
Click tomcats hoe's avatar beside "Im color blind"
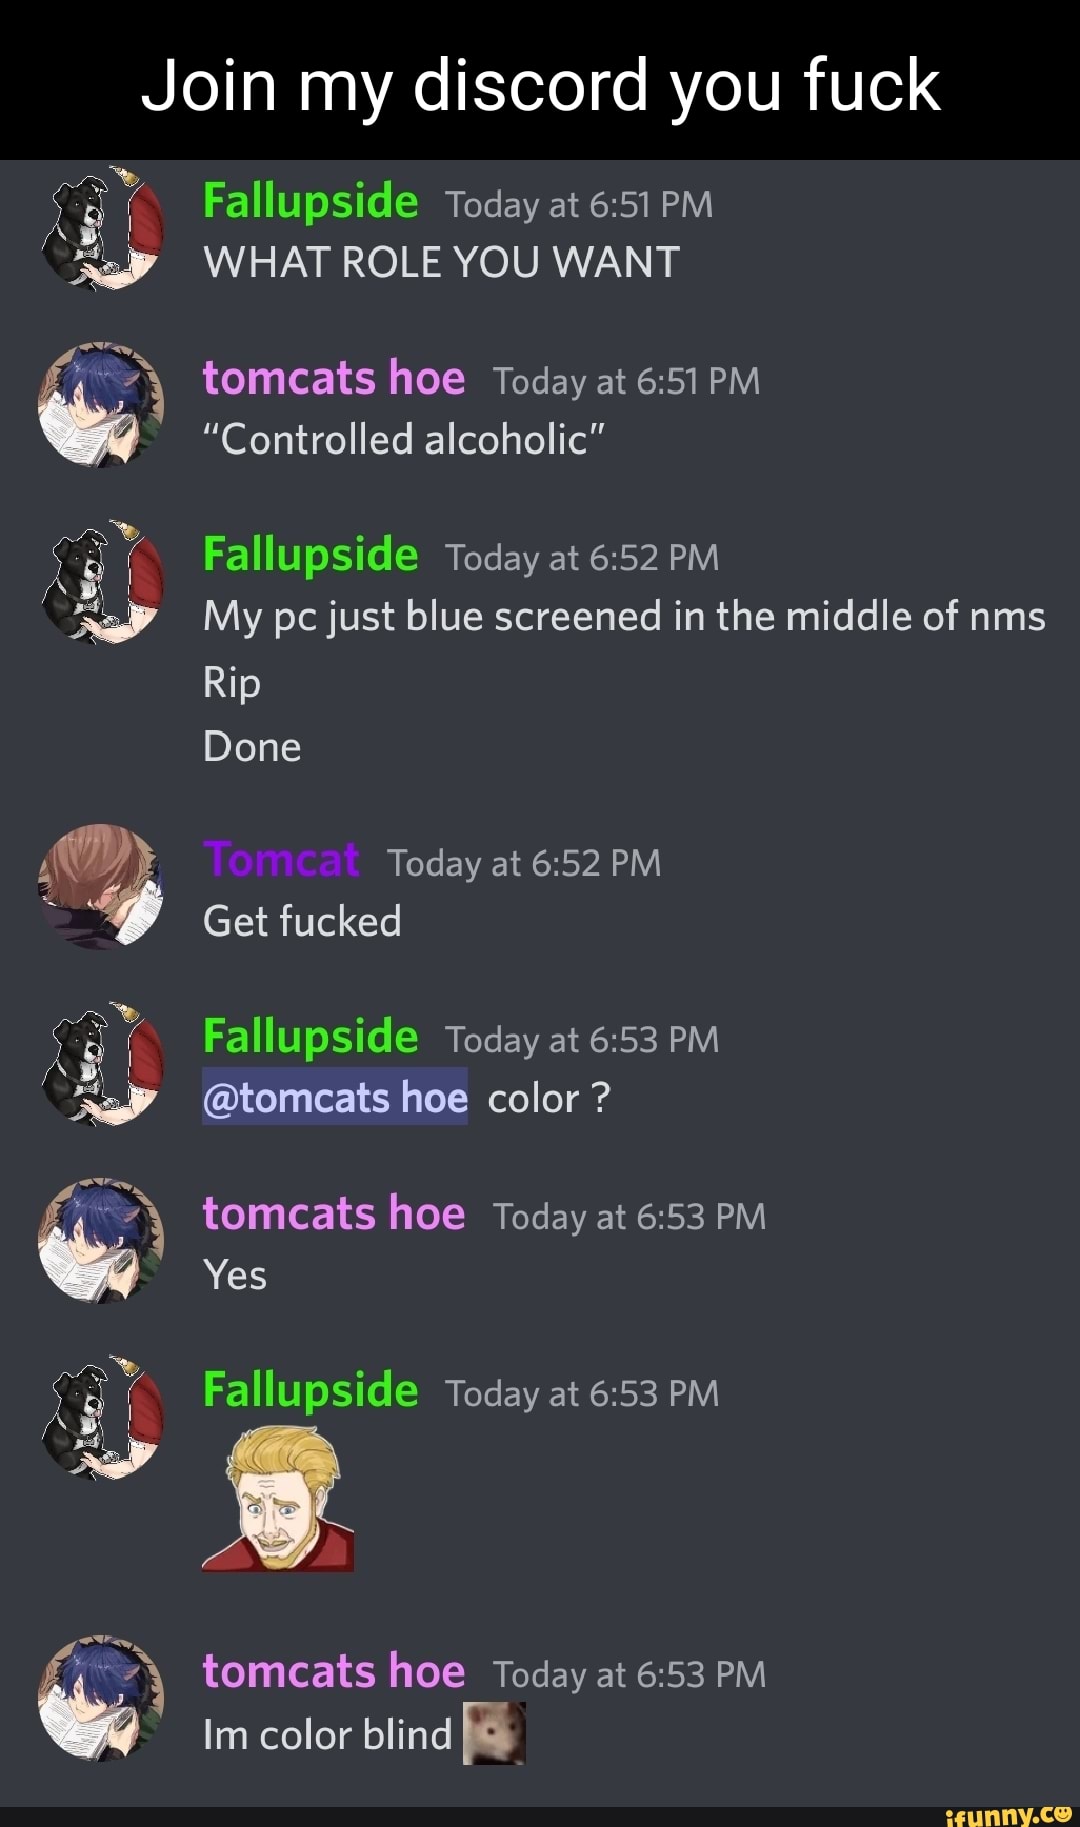point(101,1698)
